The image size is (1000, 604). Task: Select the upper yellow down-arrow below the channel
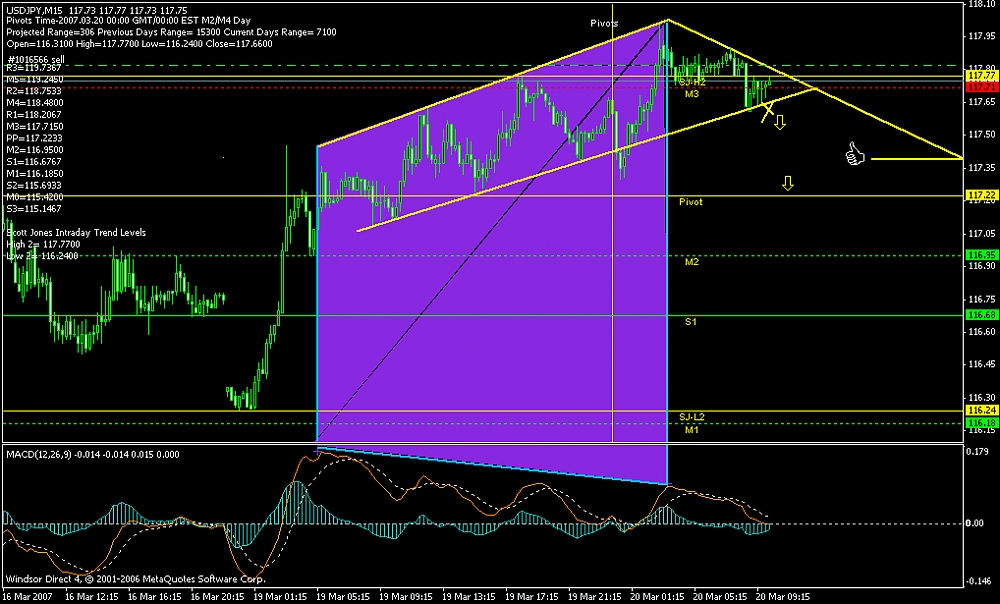(x=779, y=121)
